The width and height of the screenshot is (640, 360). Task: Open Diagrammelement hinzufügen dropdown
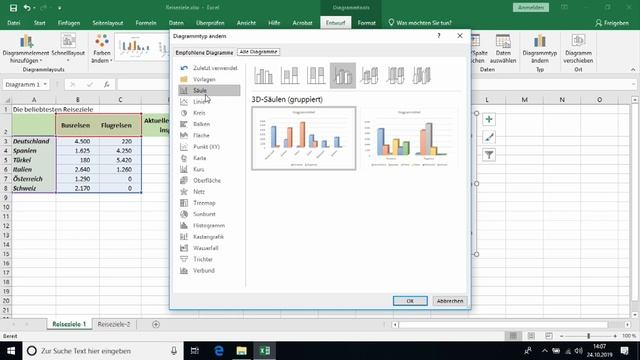[x=26, y=49]
